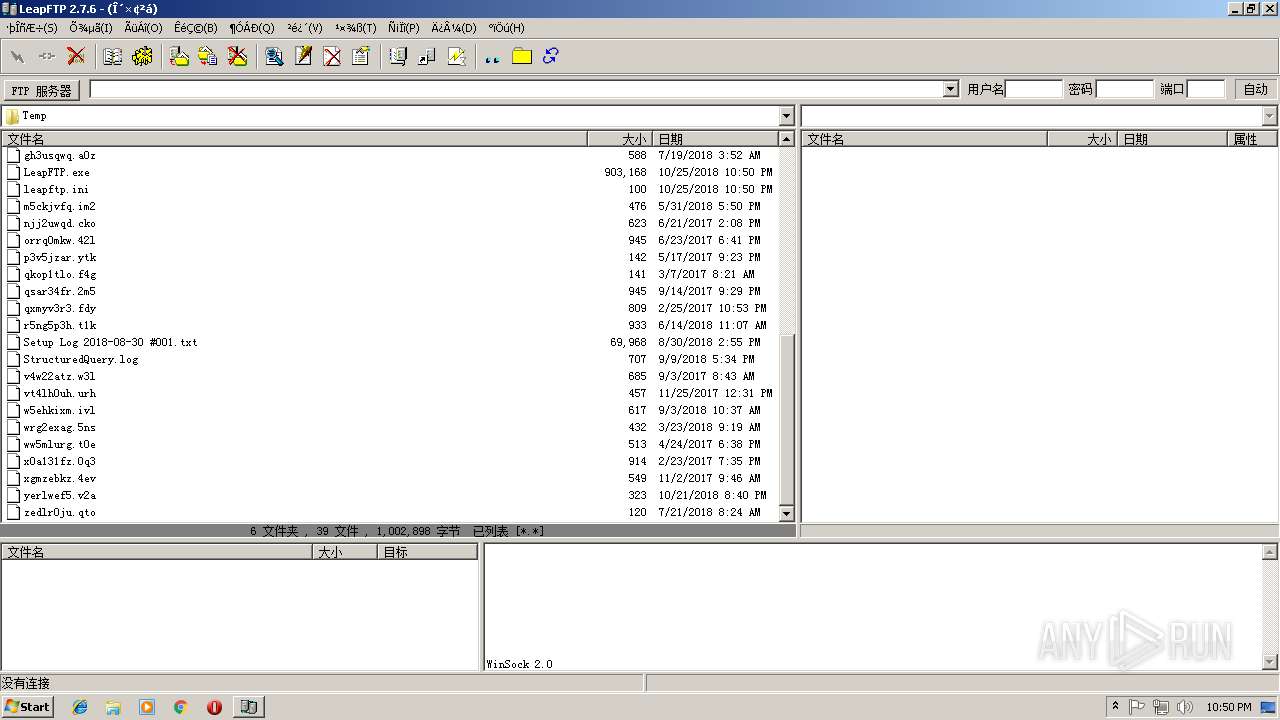Viewport: 1280px width, 720px height.
Task: Click the red X abort icon
Action: [x=75, y=57]
